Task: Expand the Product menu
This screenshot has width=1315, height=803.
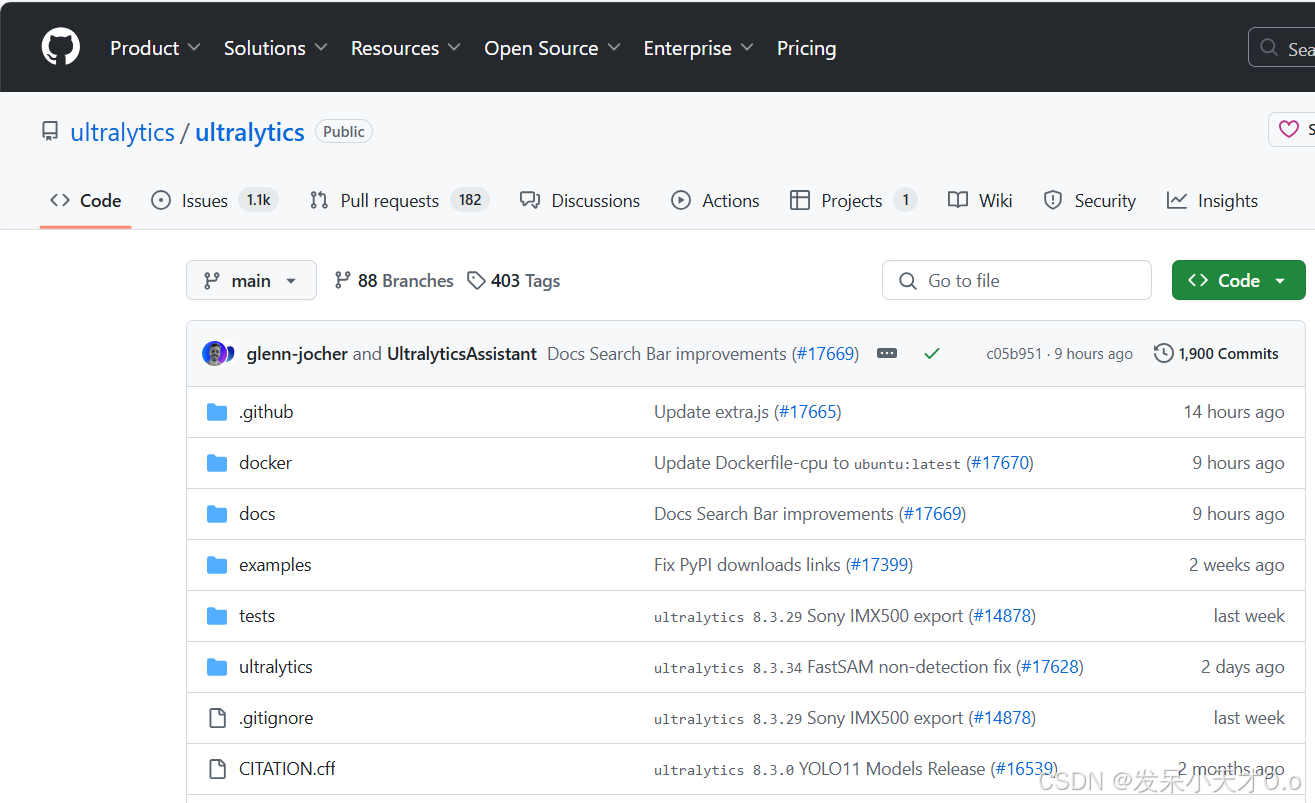Action: [155, 48]
